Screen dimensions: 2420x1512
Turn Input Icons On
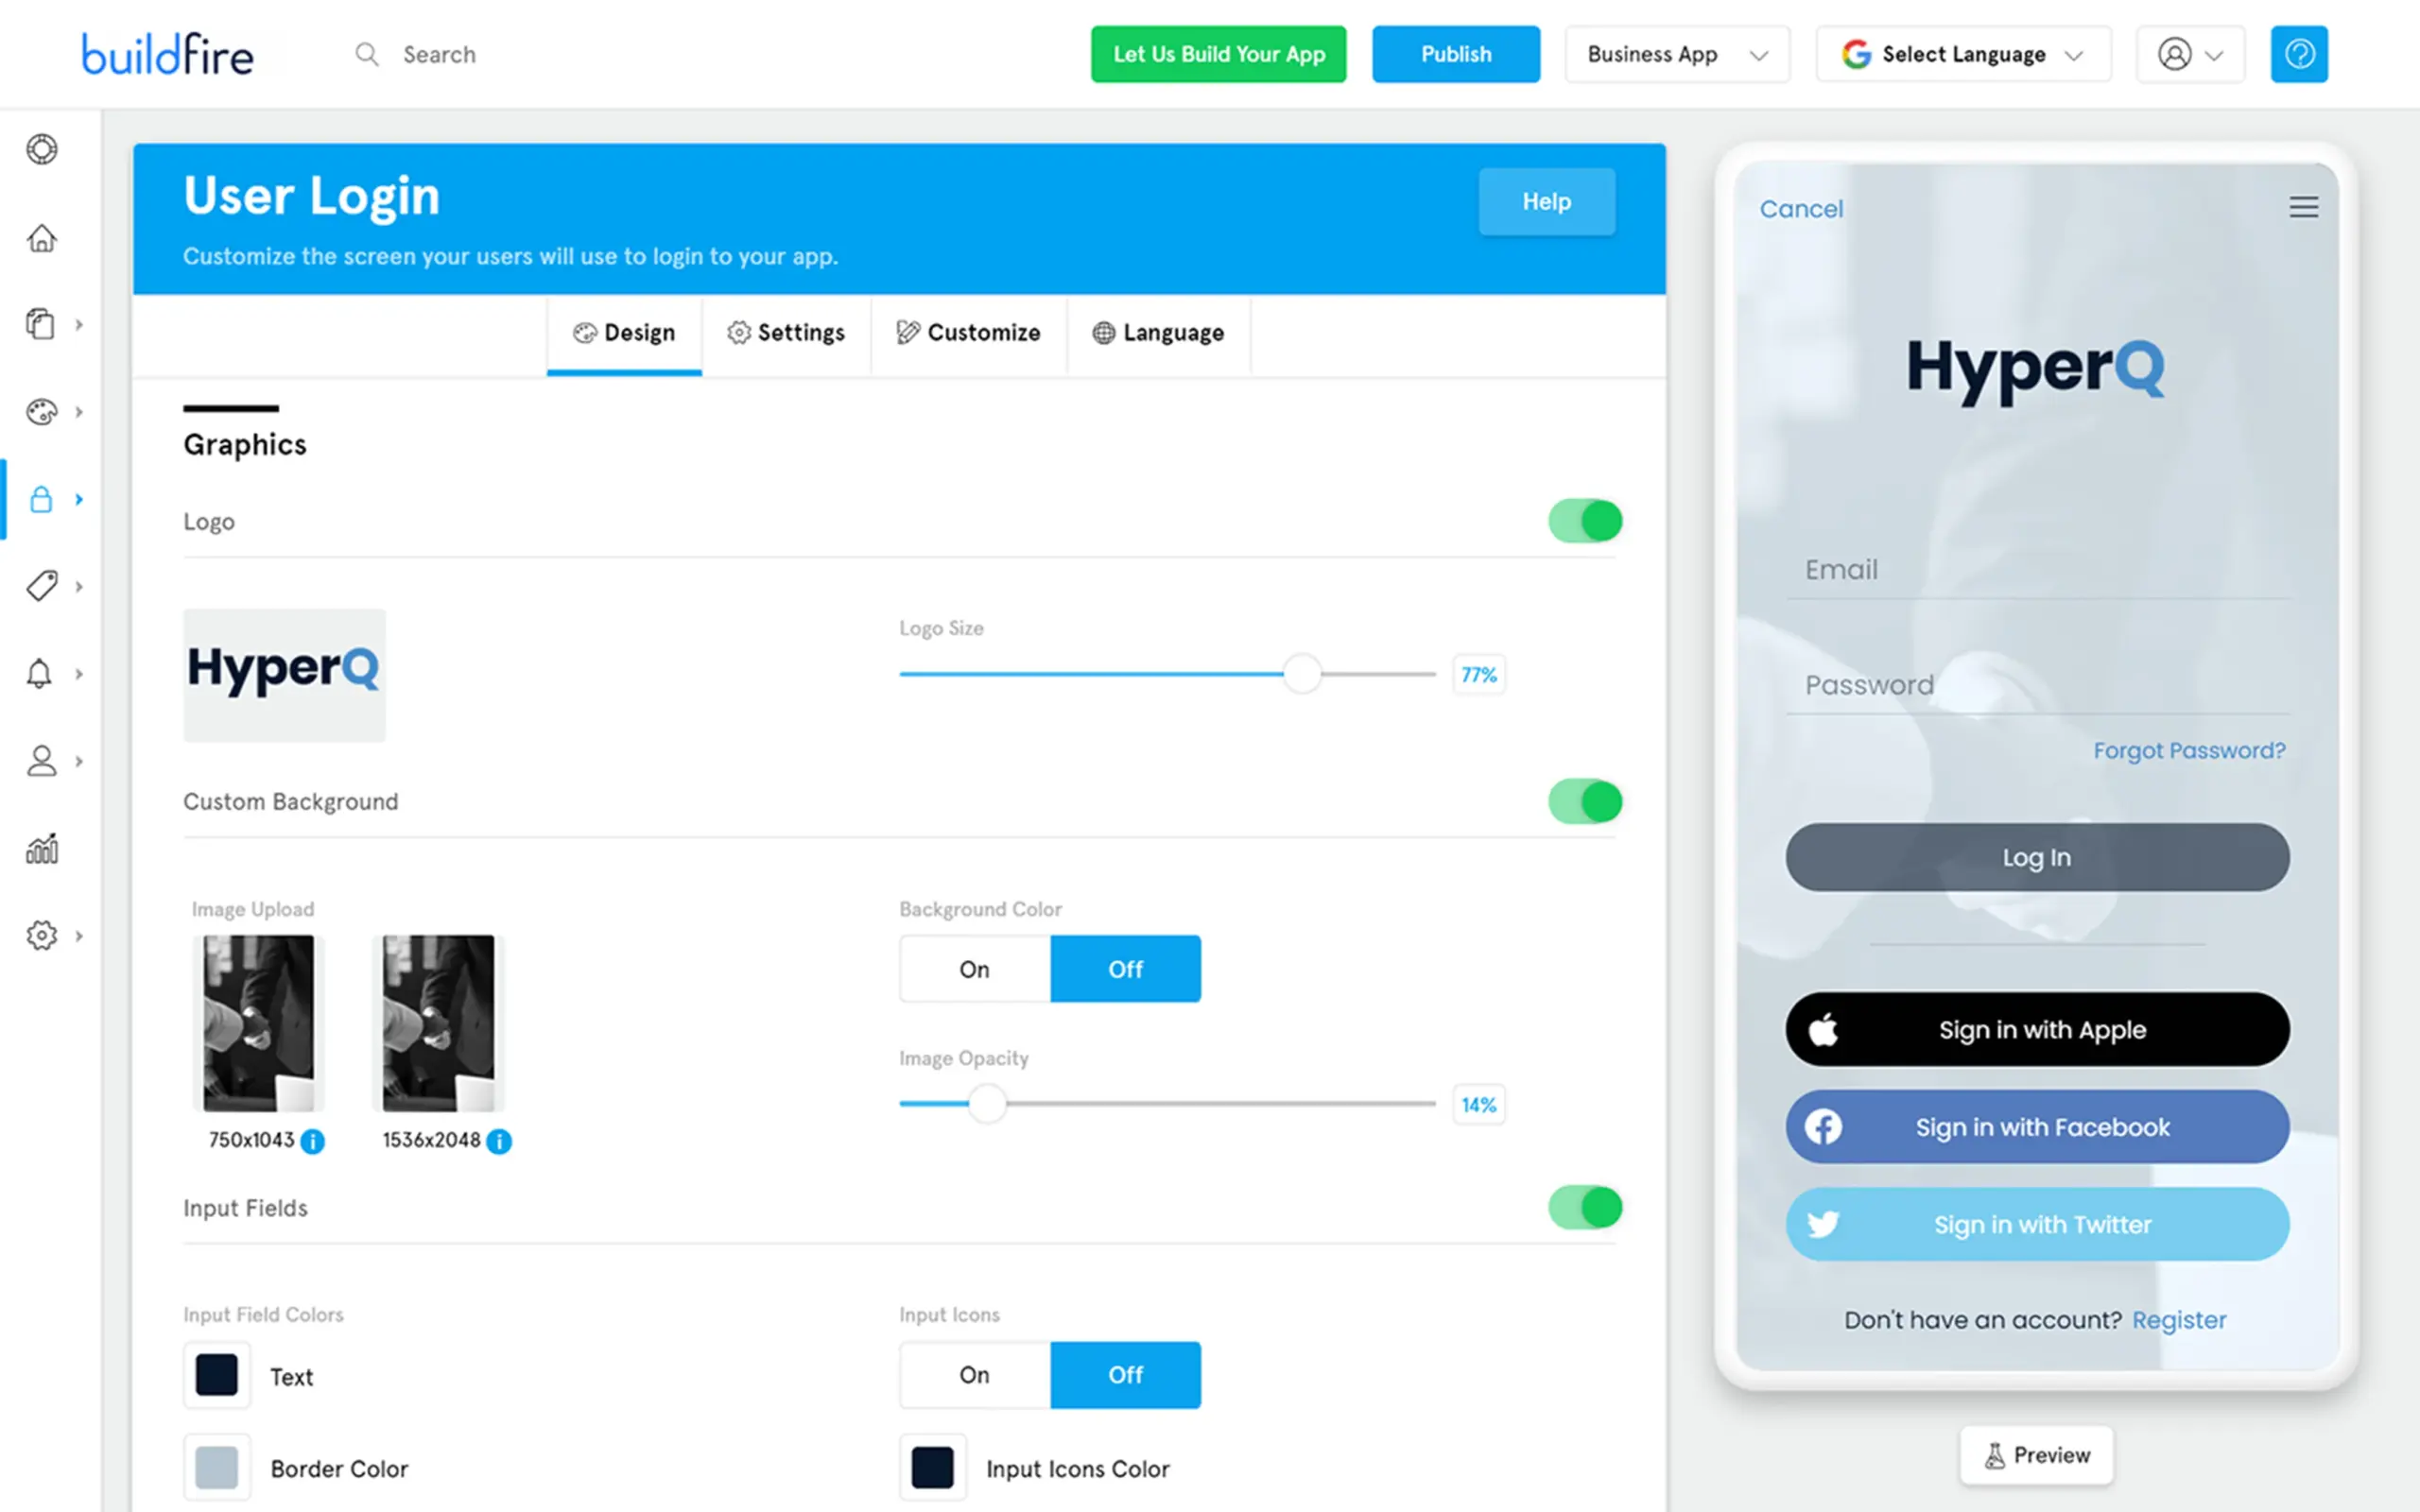974,1375
